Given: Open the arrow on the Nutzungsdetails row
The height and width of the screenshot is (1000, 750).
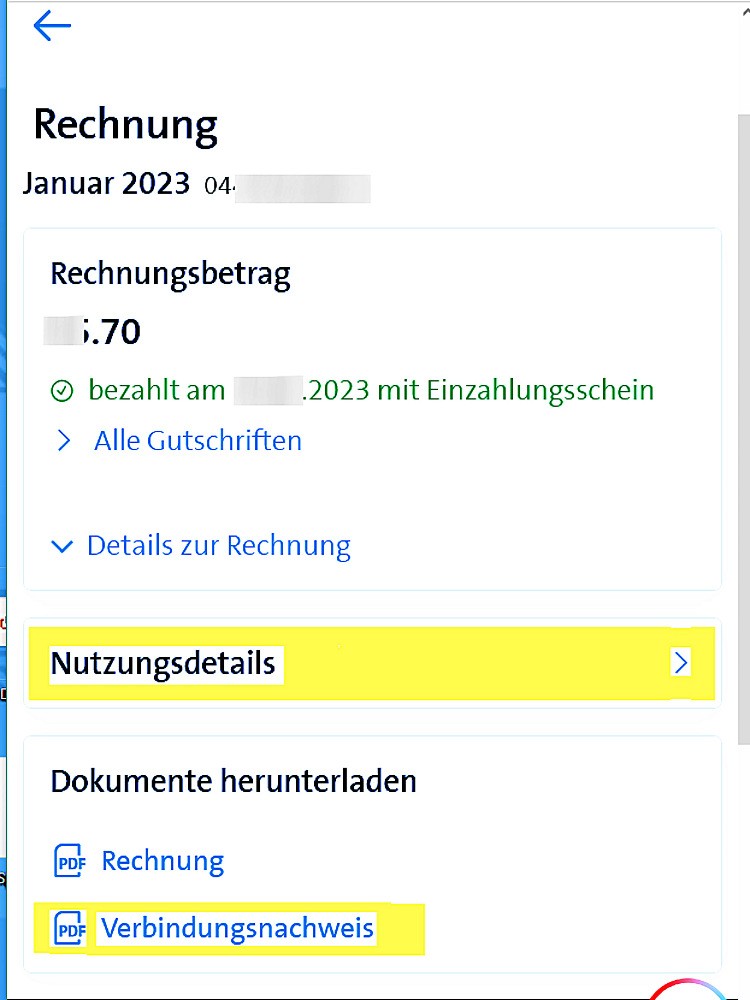Looking at the screenshot, I should click(x=681, y=662).
